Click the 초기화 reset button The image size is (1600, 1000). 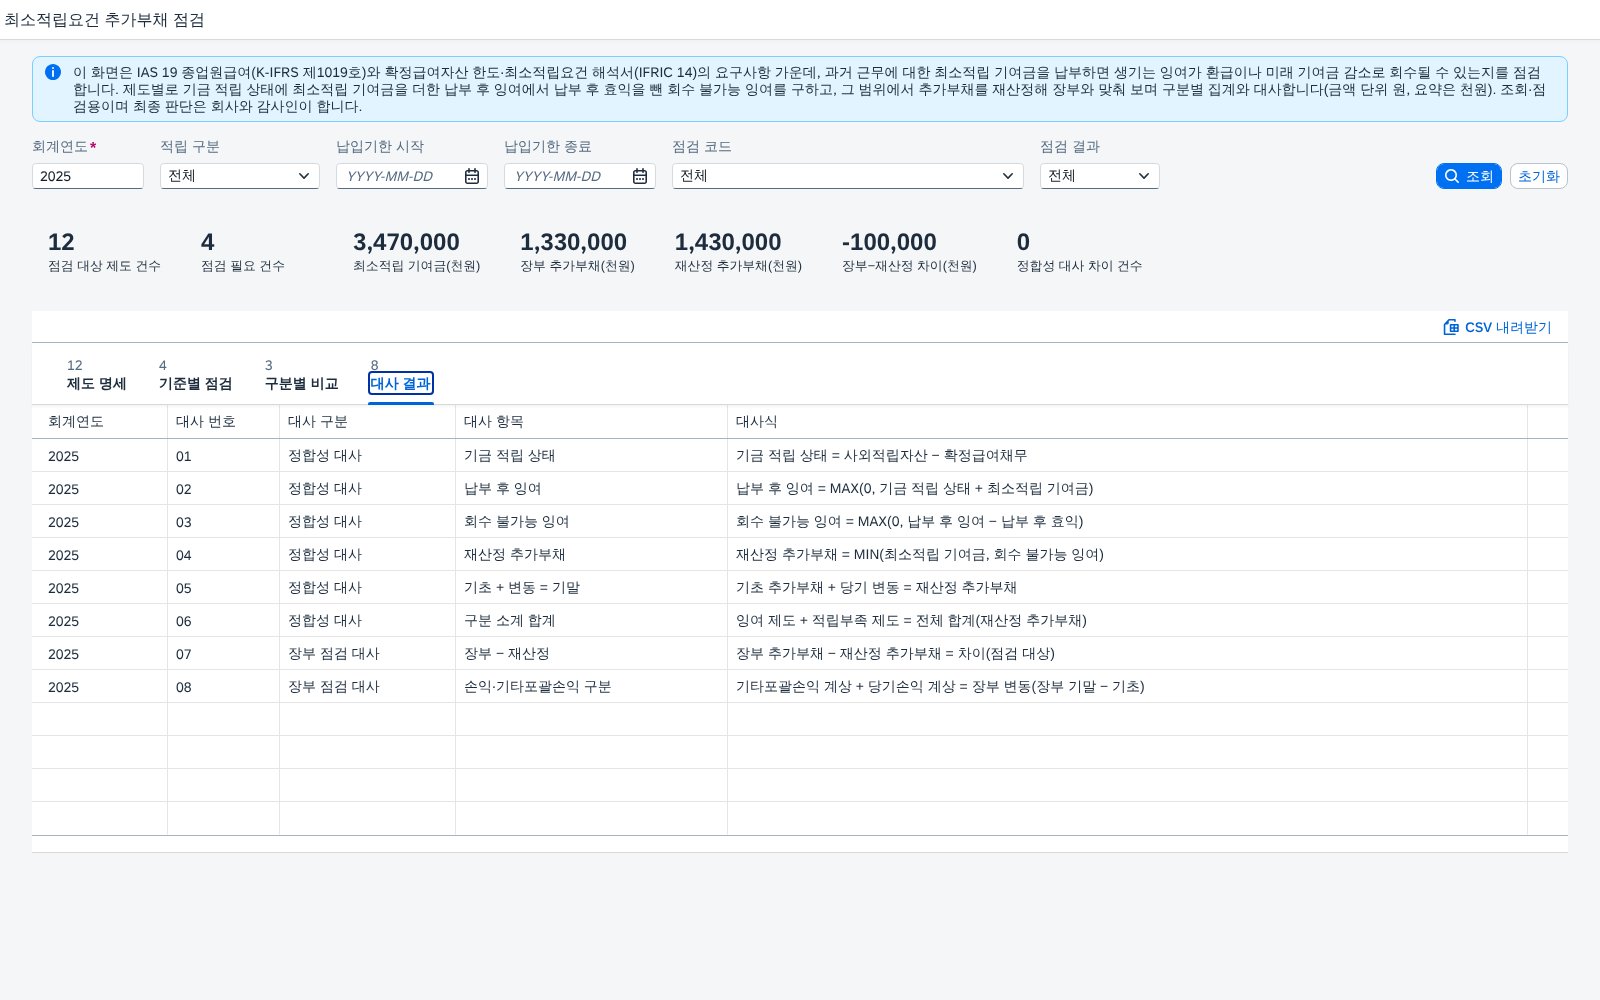point(1539,176)
